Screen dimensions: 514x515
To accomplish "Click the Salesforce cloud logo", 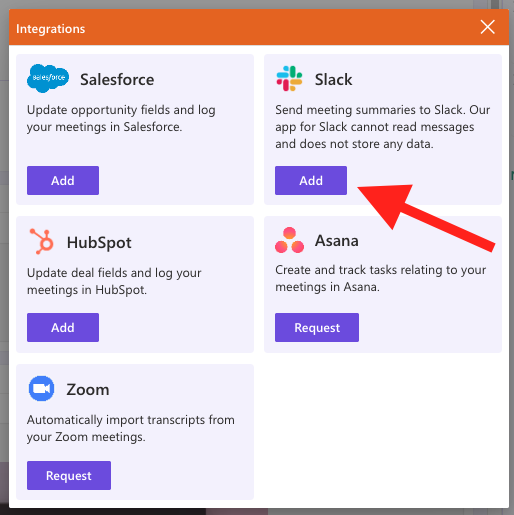I will coord(48,78).
